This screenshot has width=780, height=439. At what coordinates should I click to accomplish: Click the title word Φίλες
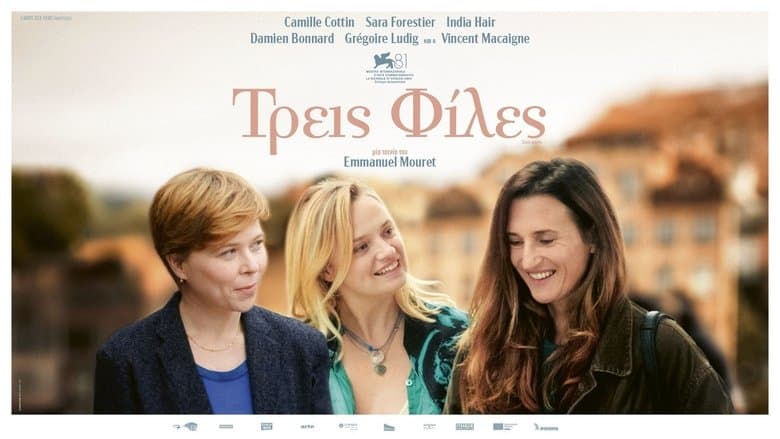pos(468,114)
